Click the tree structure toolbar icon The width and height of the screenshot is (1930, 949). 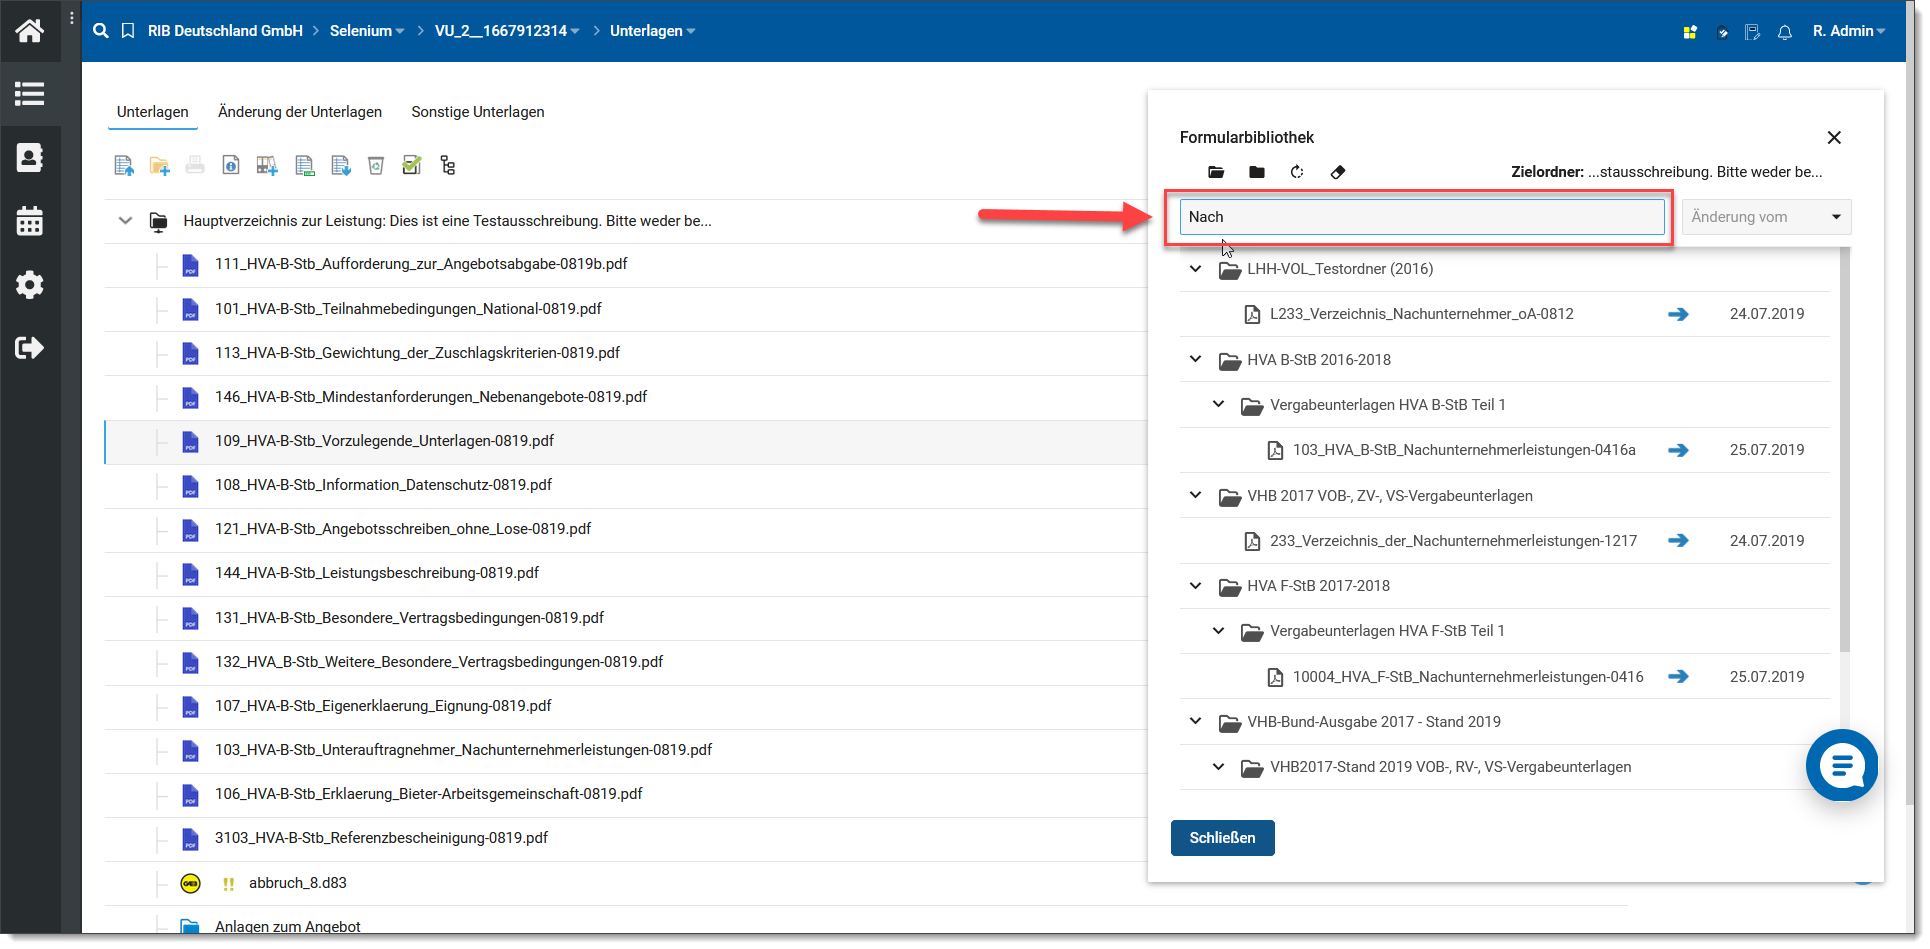[x=448, y=166]
